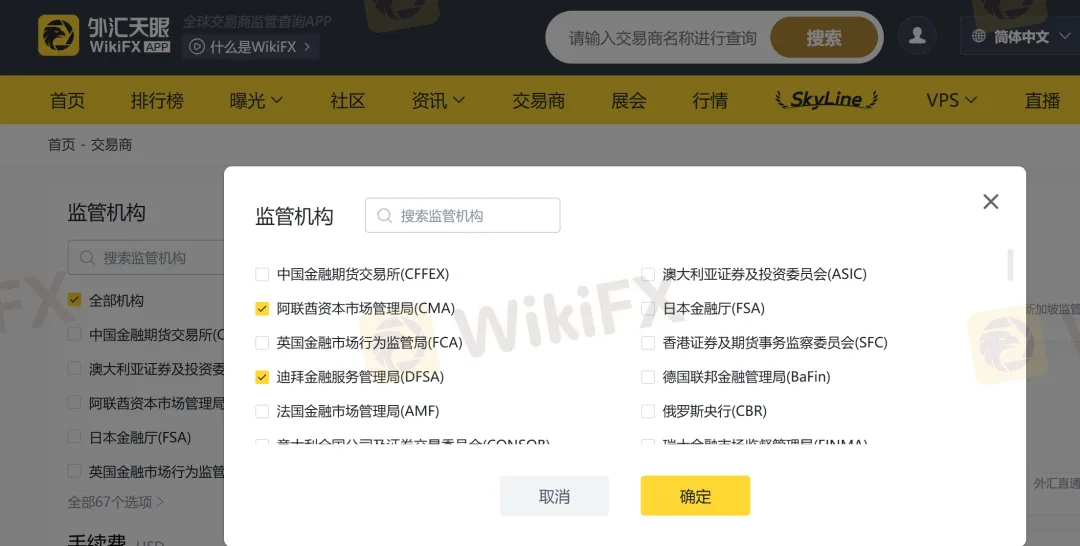Click the play icon beside 什么是WikiFX
Viewport: 1080px width, 546px height.
tap(197, 47)
